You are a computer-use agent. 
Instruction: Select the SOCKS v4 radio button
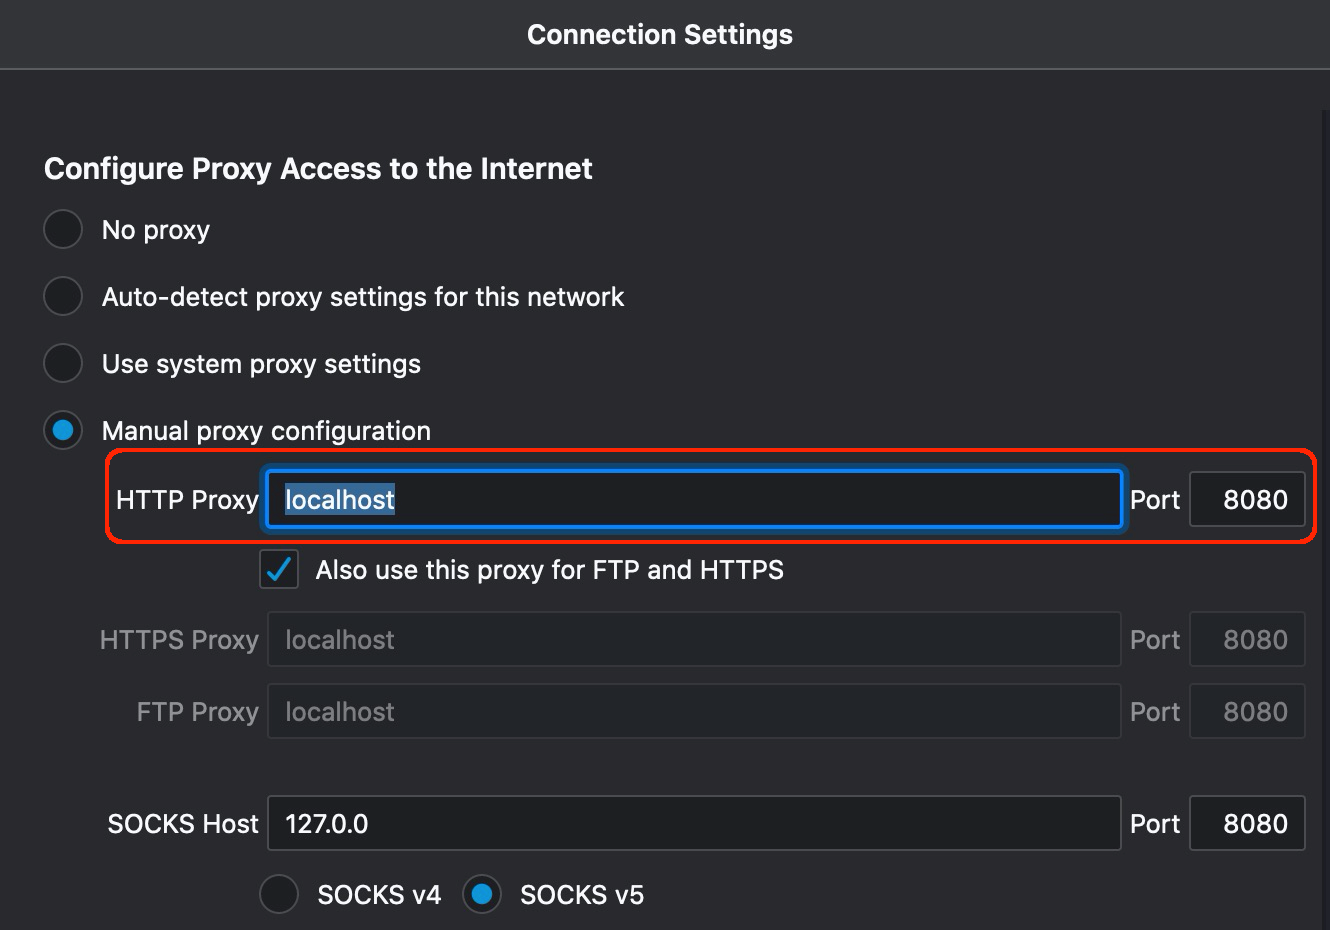click(x=279, y=894)
